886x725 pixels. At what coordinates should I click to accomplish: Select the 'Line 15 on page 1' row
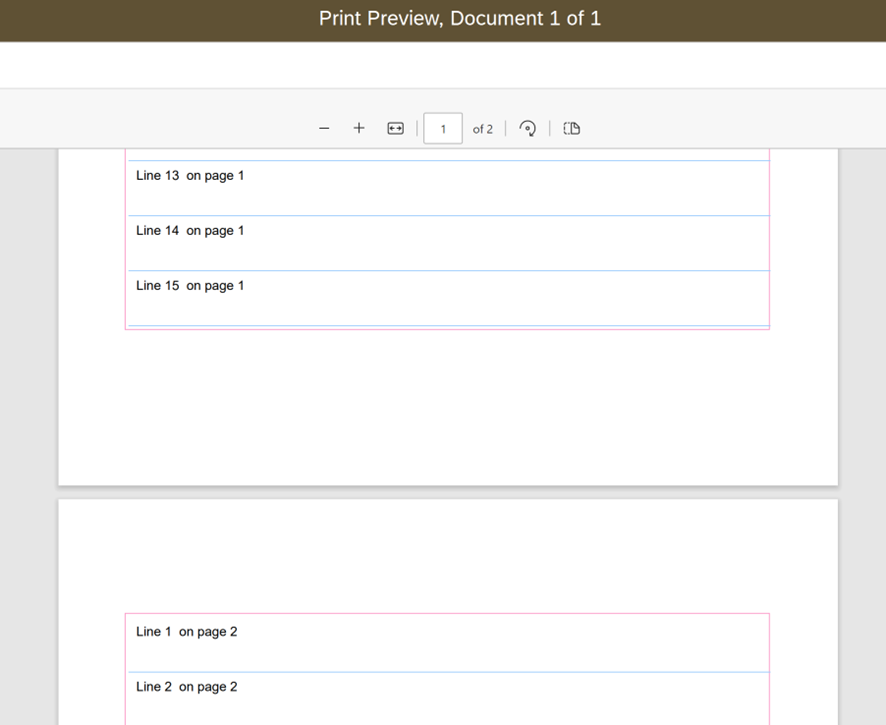190,285
